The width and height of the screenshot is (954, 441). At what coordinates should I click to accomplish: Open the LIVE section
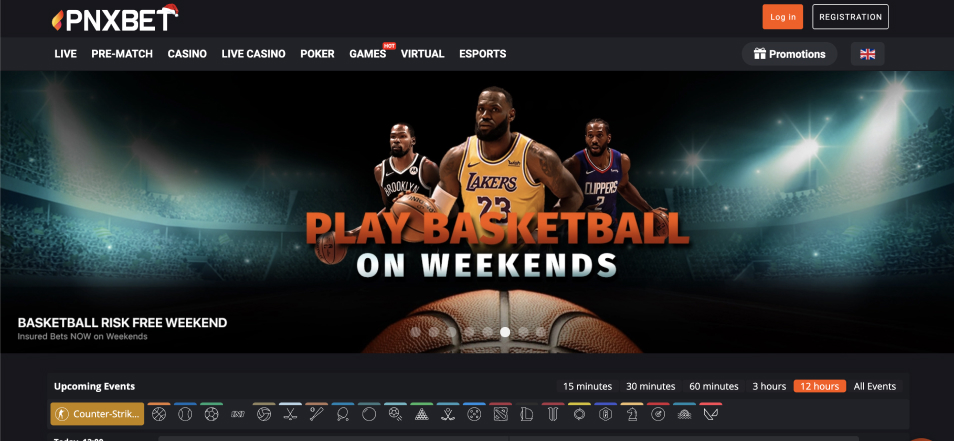[66, 54]
